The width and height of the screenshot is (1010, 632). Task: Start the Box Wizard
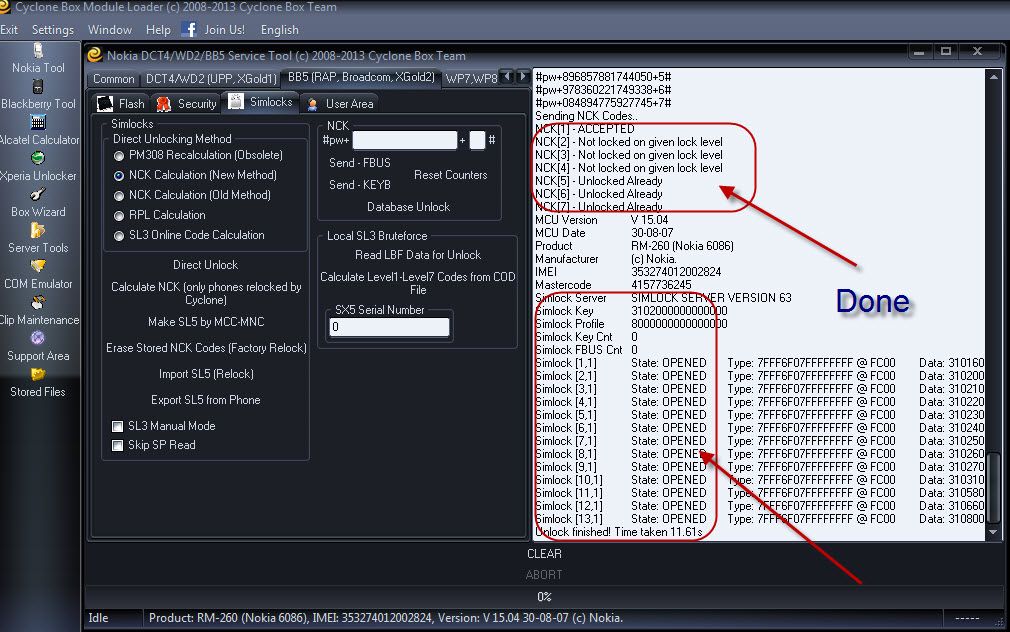pos(38,195)
